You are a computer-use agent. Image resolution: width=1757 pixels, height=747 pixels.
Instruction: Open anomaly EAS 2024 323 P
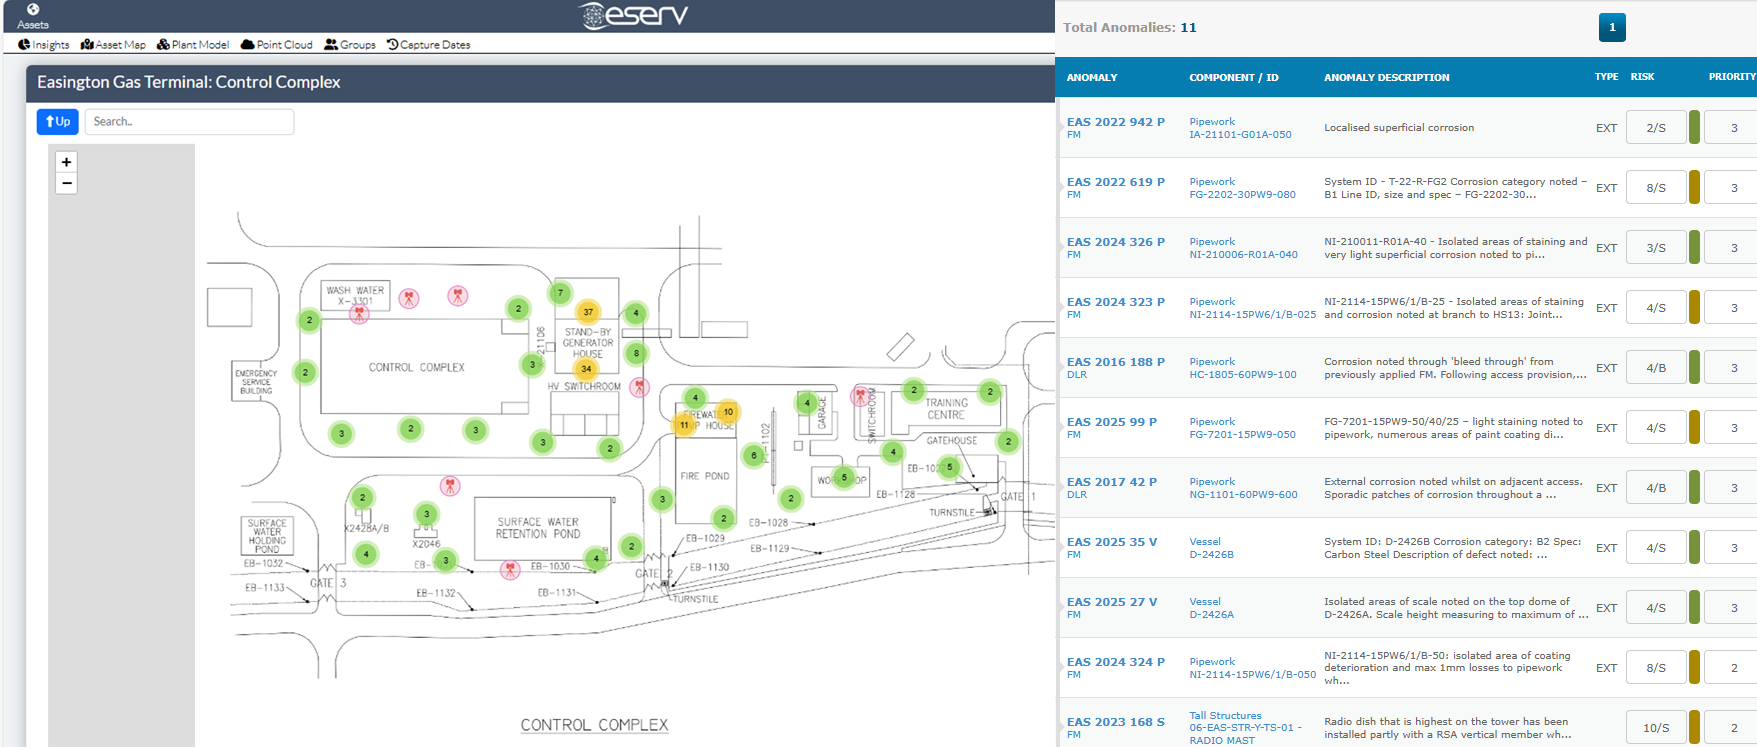click(x=1116, y=302)
